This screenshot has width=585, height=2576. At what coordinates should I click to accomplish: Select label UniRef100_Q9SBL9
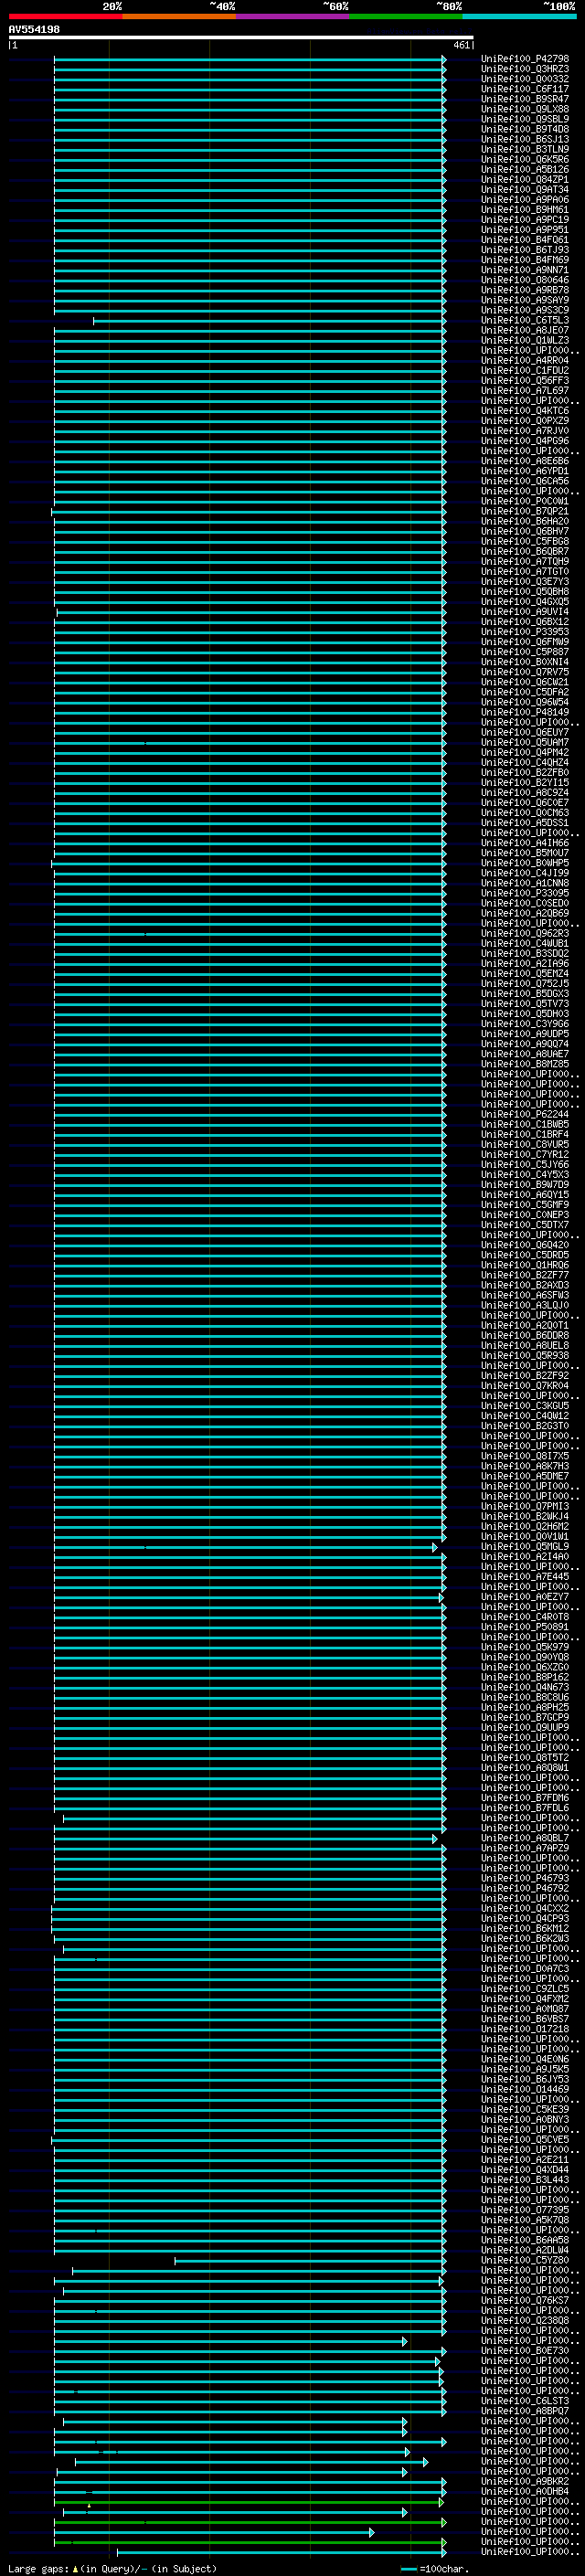click(525, 119)
